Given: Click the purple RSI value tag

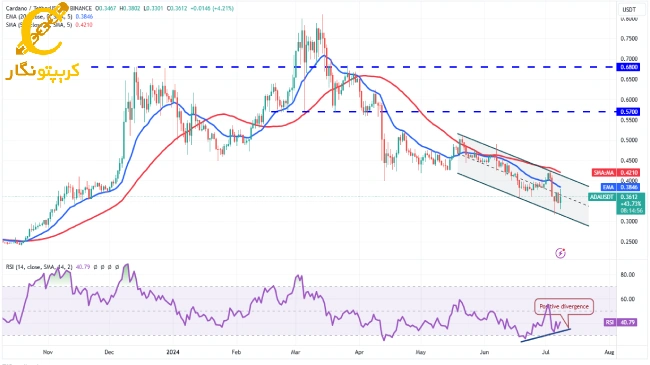Looking at the screenshot, I should coord(620,322).
